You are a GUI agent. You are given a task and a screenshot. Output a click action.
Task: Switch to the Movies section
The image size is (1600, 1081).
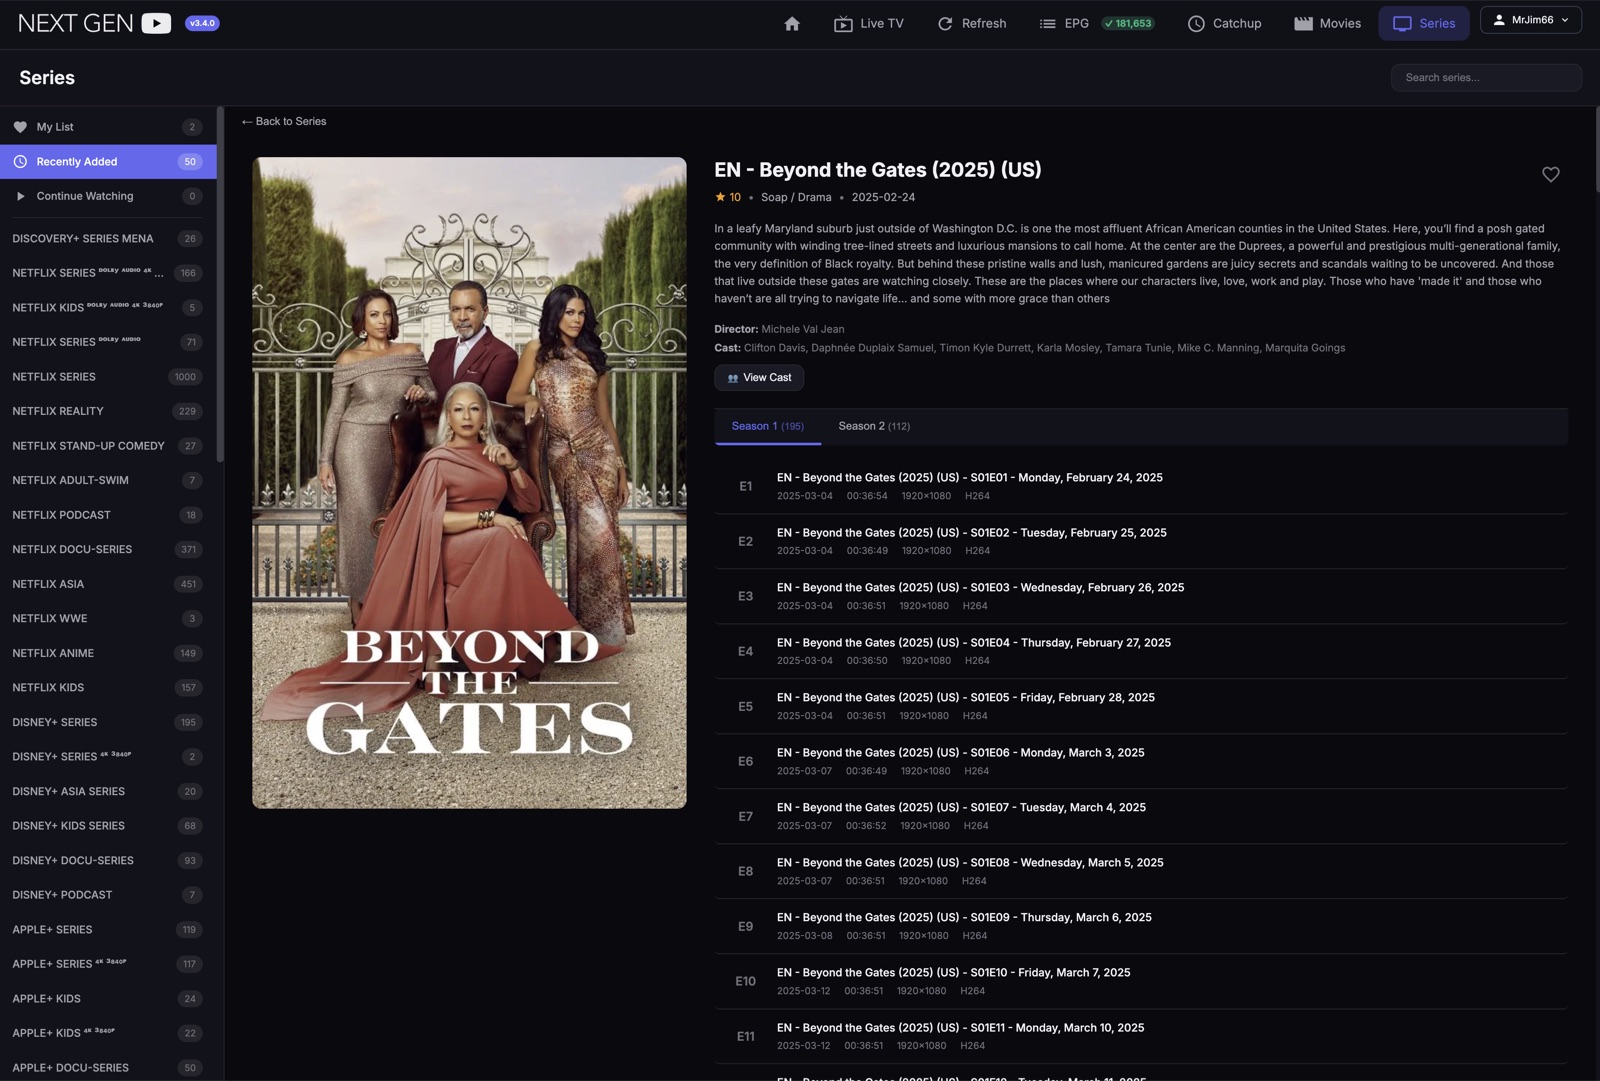[1328, 23]
